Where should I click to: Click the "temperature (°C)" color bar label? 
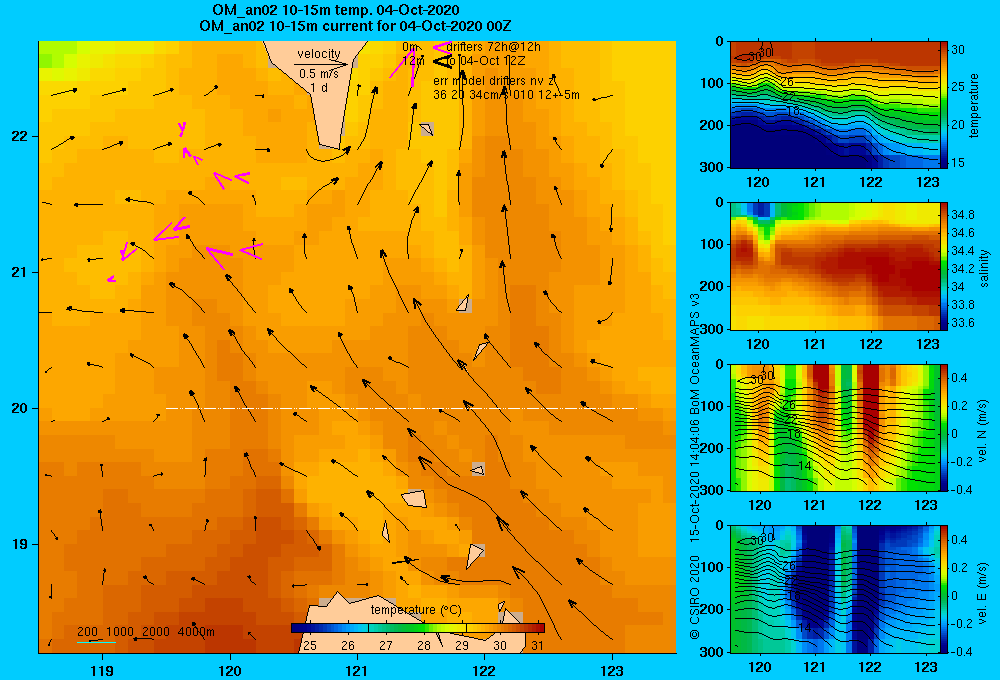(416, 610)
